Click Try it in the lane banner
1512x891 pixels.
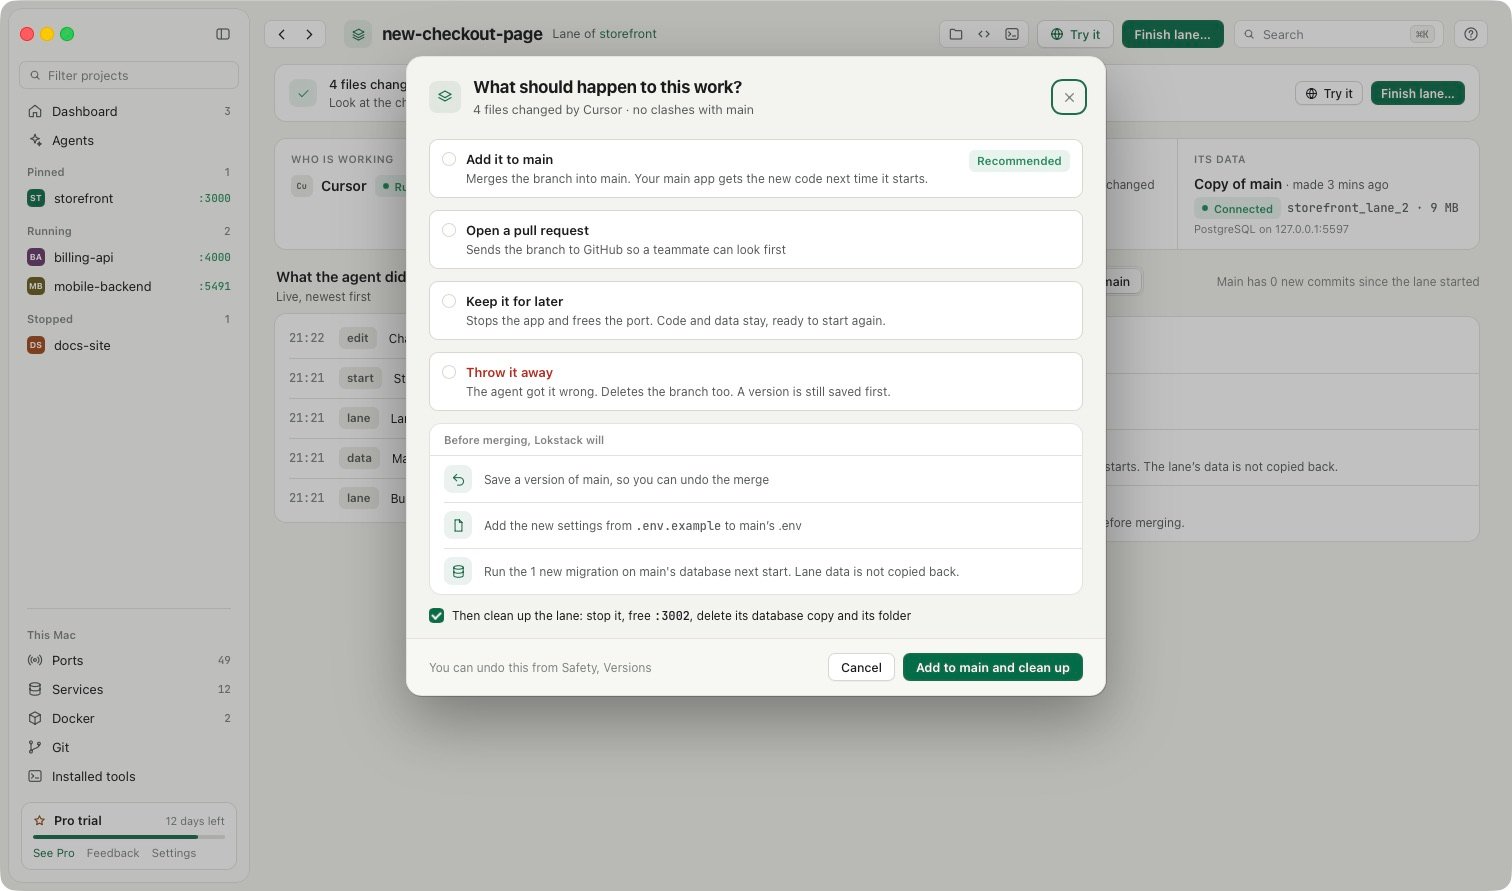[x=1328, y=93]
